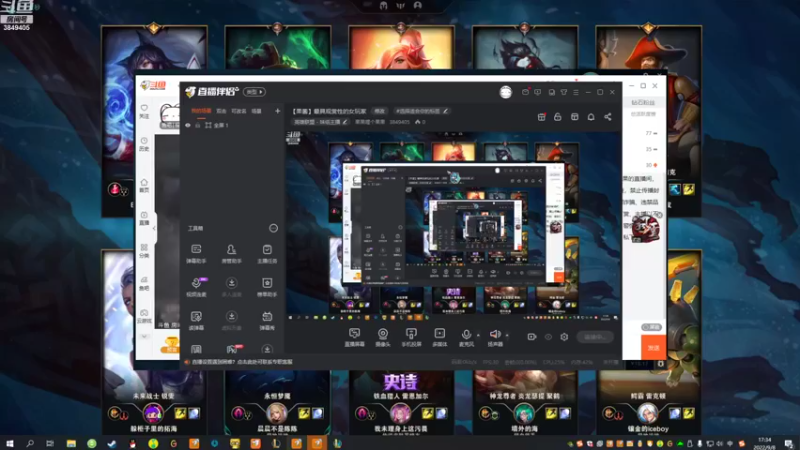Viewport: 800px width, 450px height.
Task: Click the start streaming button at bottom right
Action: [x=595, y=337]
